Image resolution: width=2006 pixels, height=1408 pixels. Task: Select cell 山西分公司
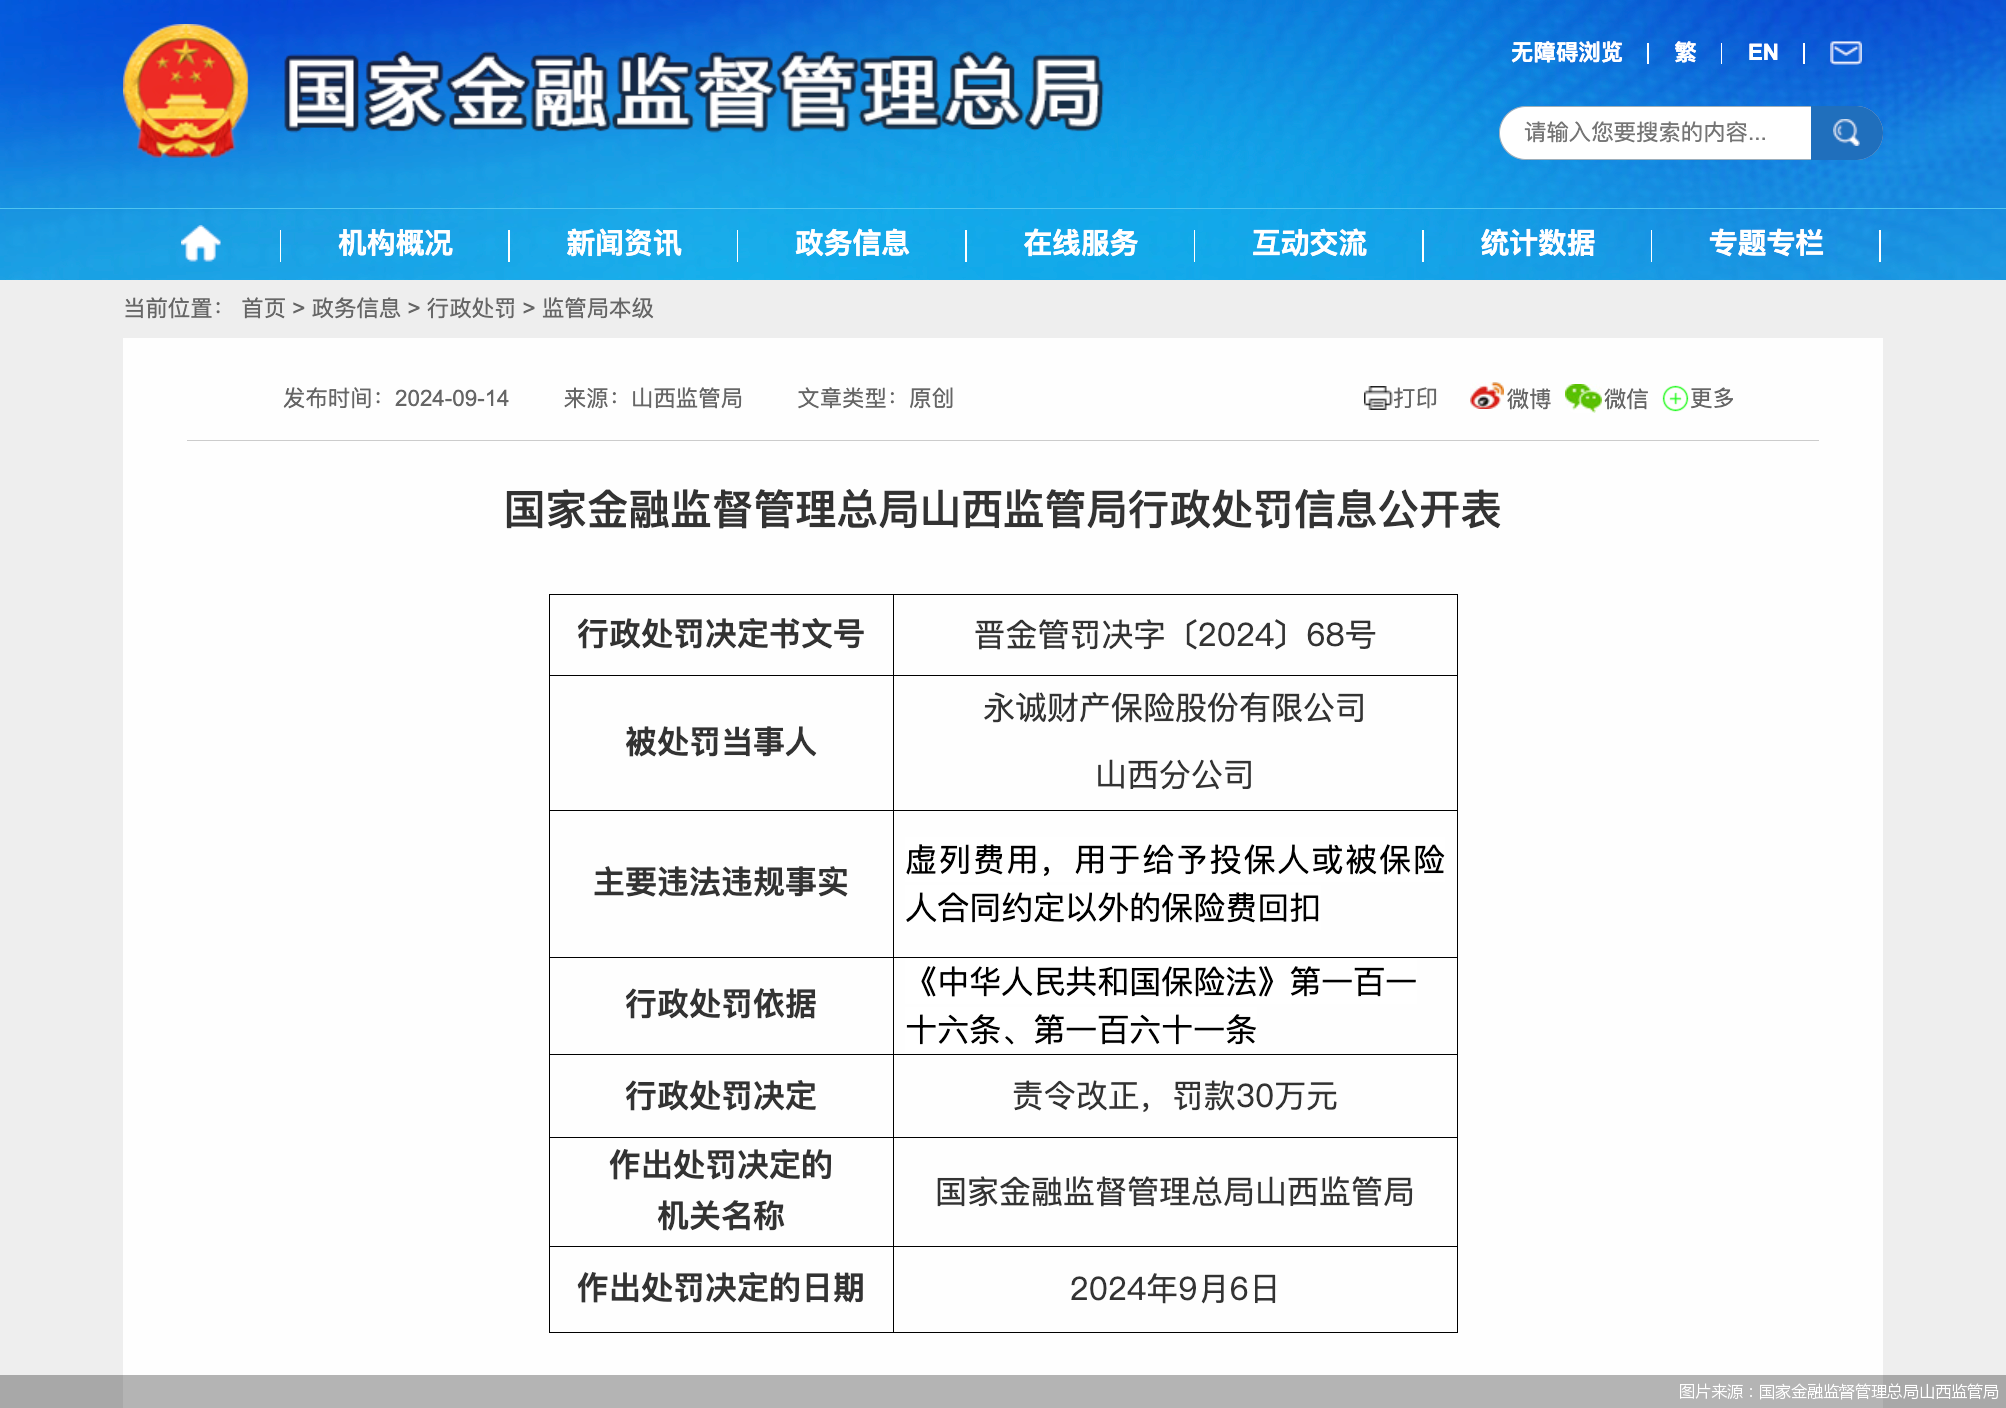[x=1175, y=775]
